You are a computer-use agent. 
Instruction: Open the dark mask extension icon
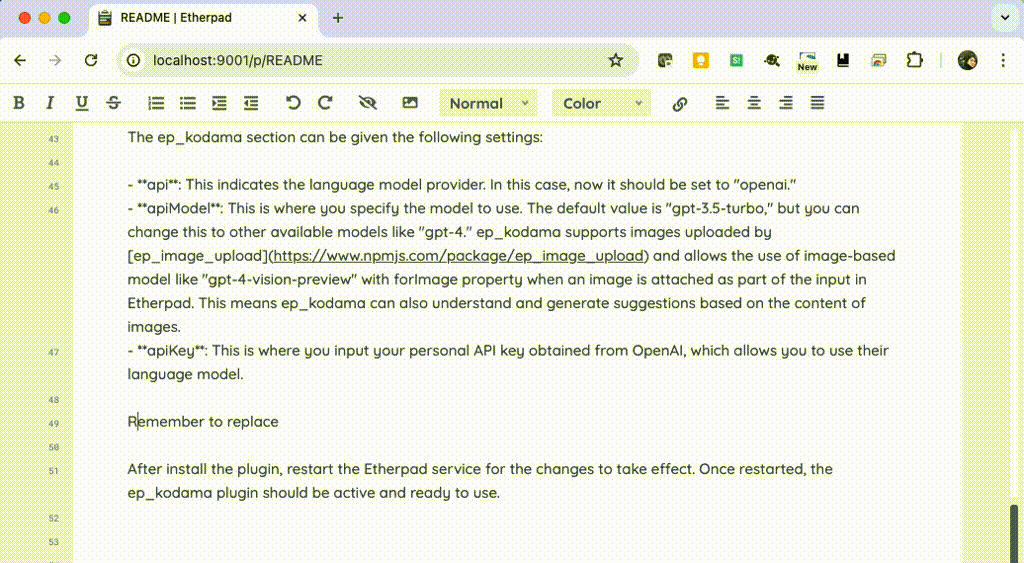pyautogui.click(x=665, y=60)
